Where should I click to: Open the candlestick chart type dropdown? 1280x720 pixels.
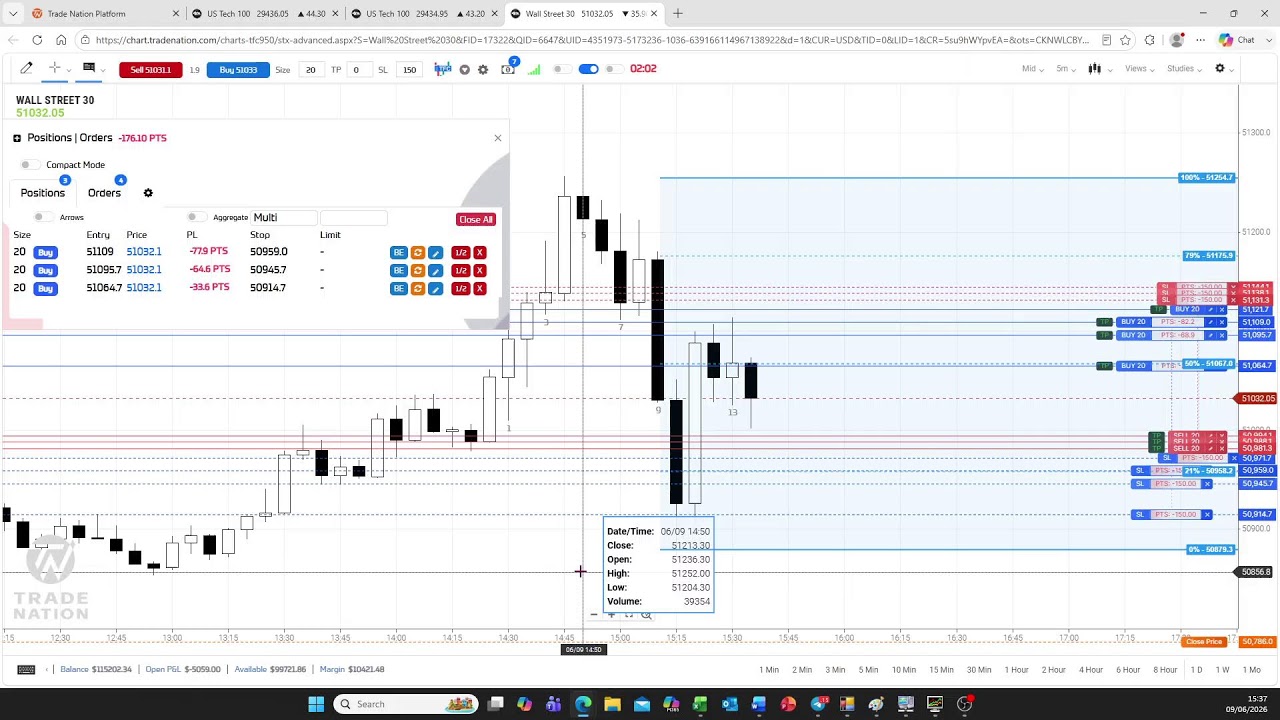click(1100, 69)
